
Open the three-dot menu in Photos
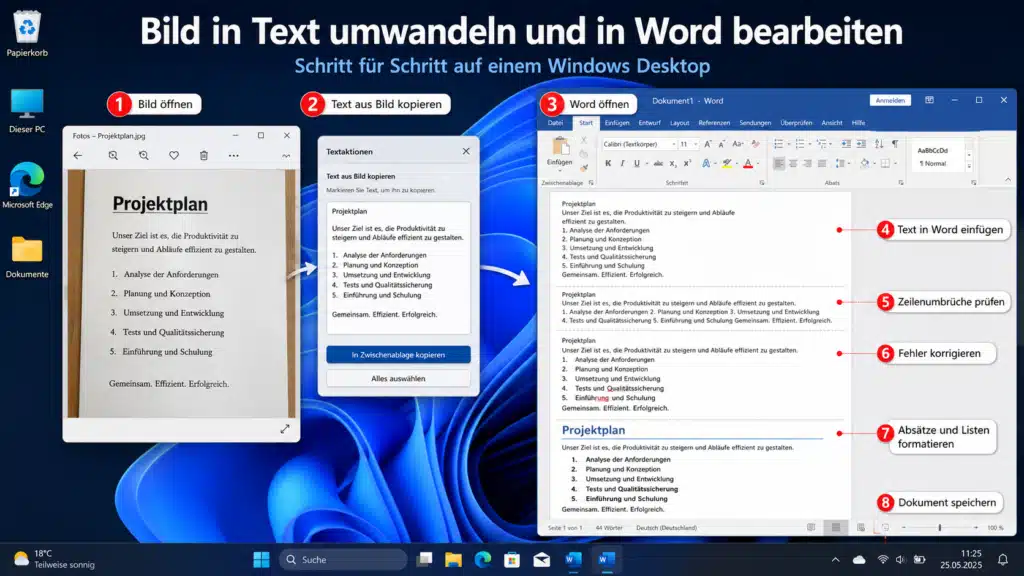(234, 155)
